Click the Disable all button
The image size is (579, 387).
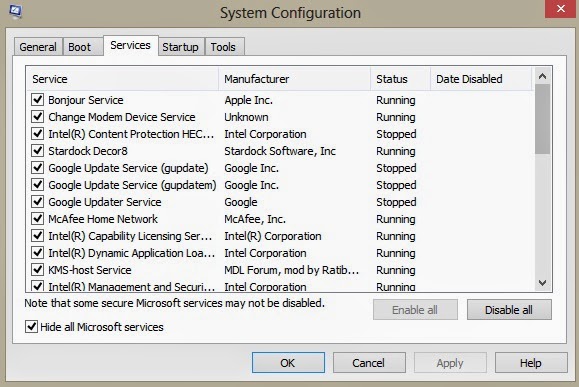point(509,310)
